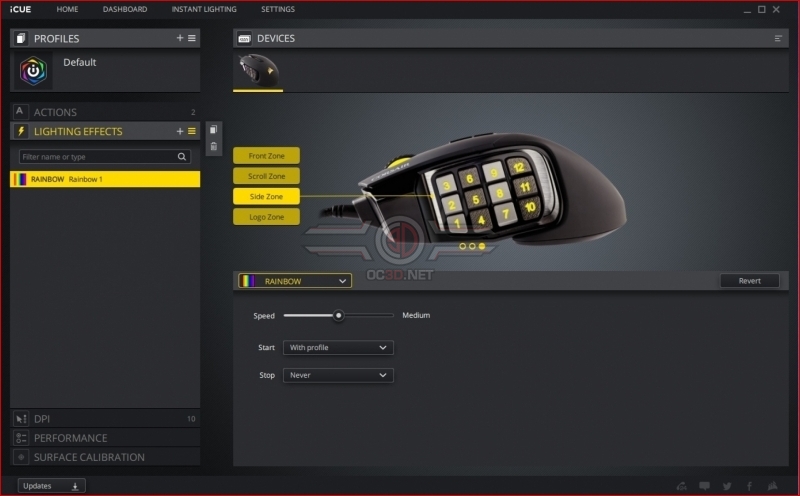This screenshot has height=496, width=800.
Task: Click the Surface Calibration section icon
Action: click(21, 457)
